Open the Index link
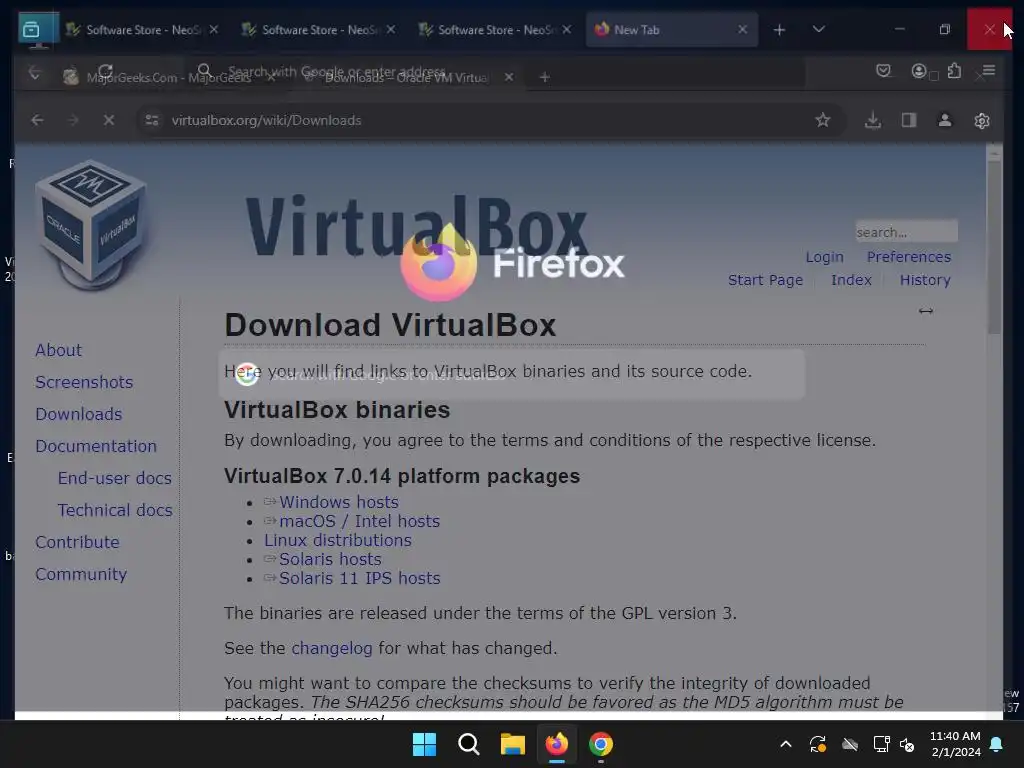This screenshot has width=1024, height=768. 851,280
